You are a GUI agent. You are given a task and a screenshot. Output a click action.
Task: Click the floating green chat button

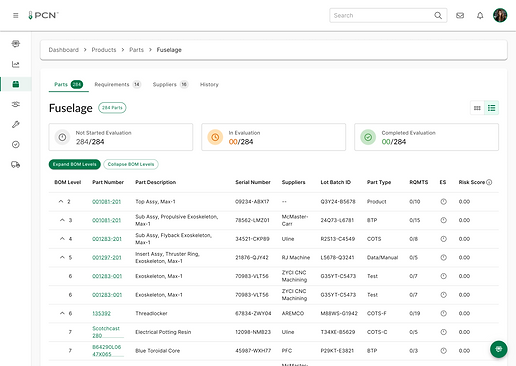[x=499, y=349]
